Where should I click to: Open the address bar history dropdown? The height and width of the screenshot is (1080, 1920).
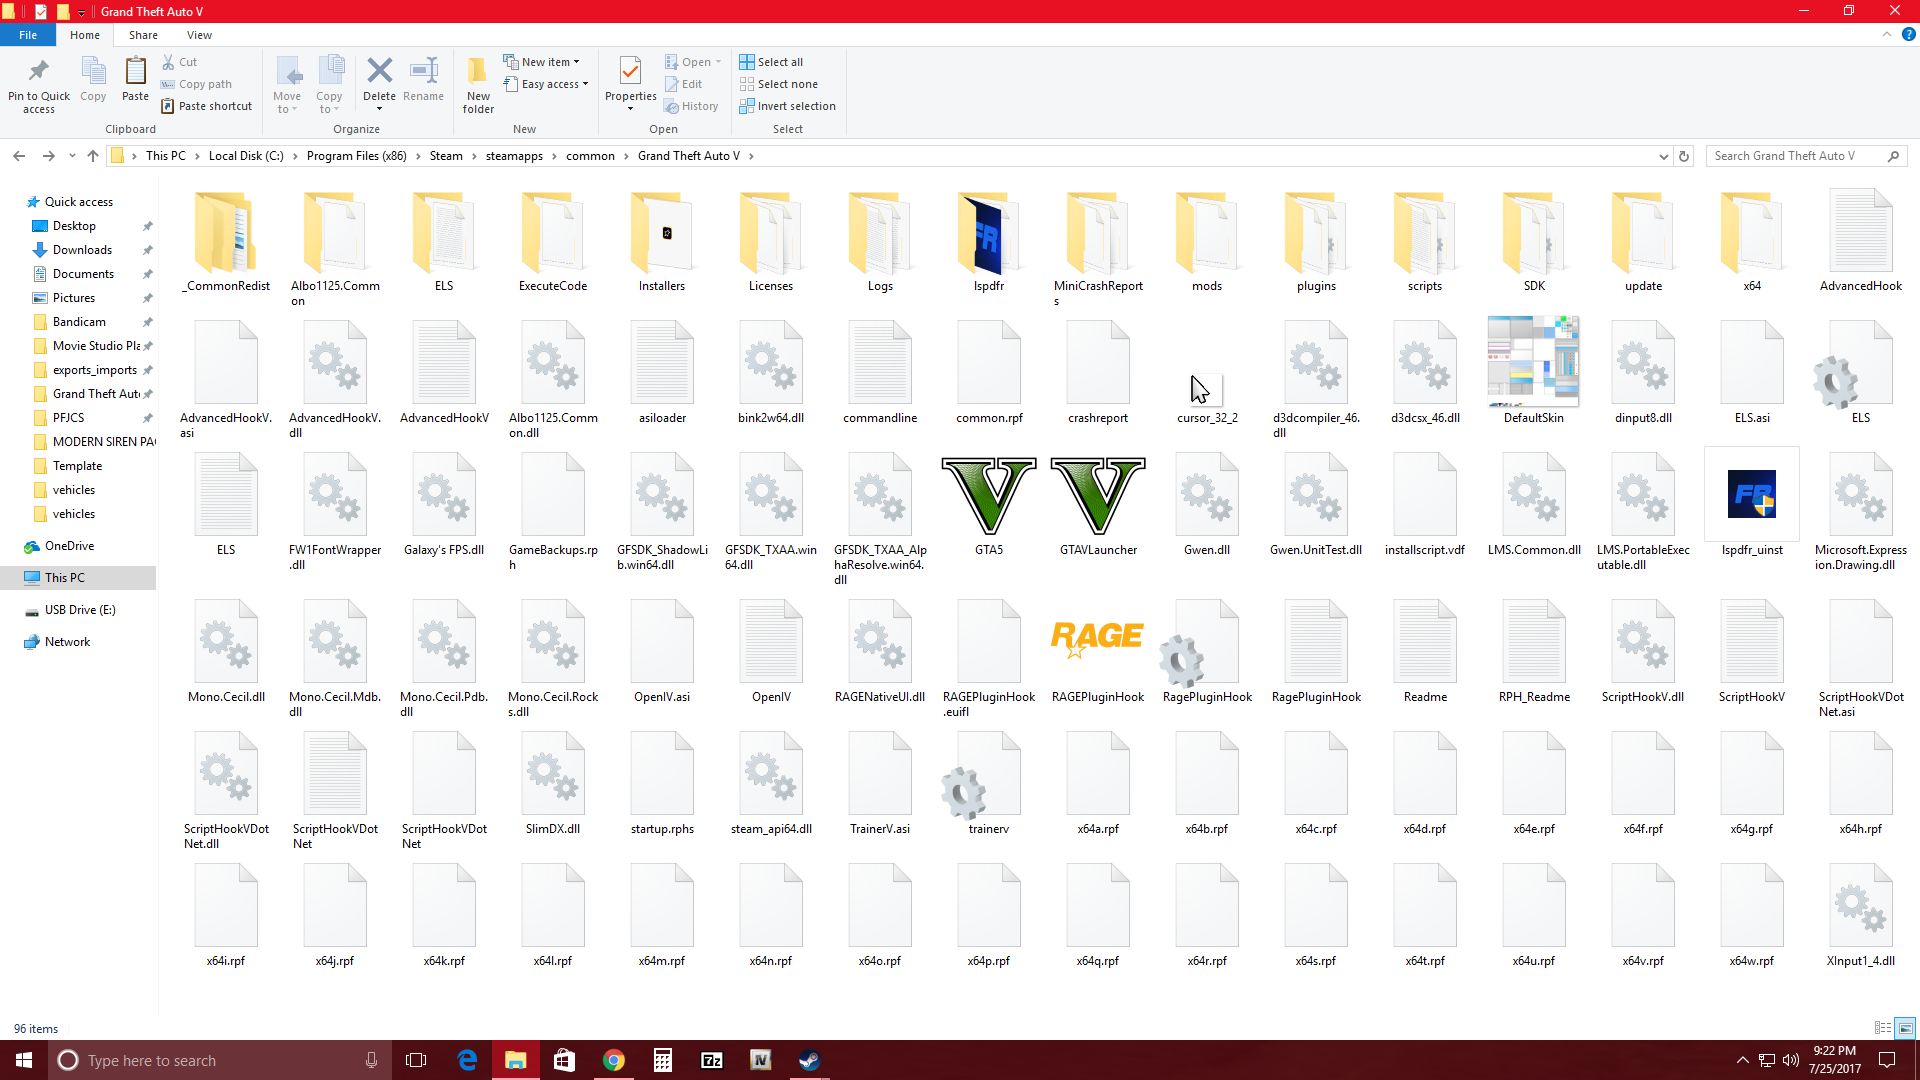[x=1663, y=156]
